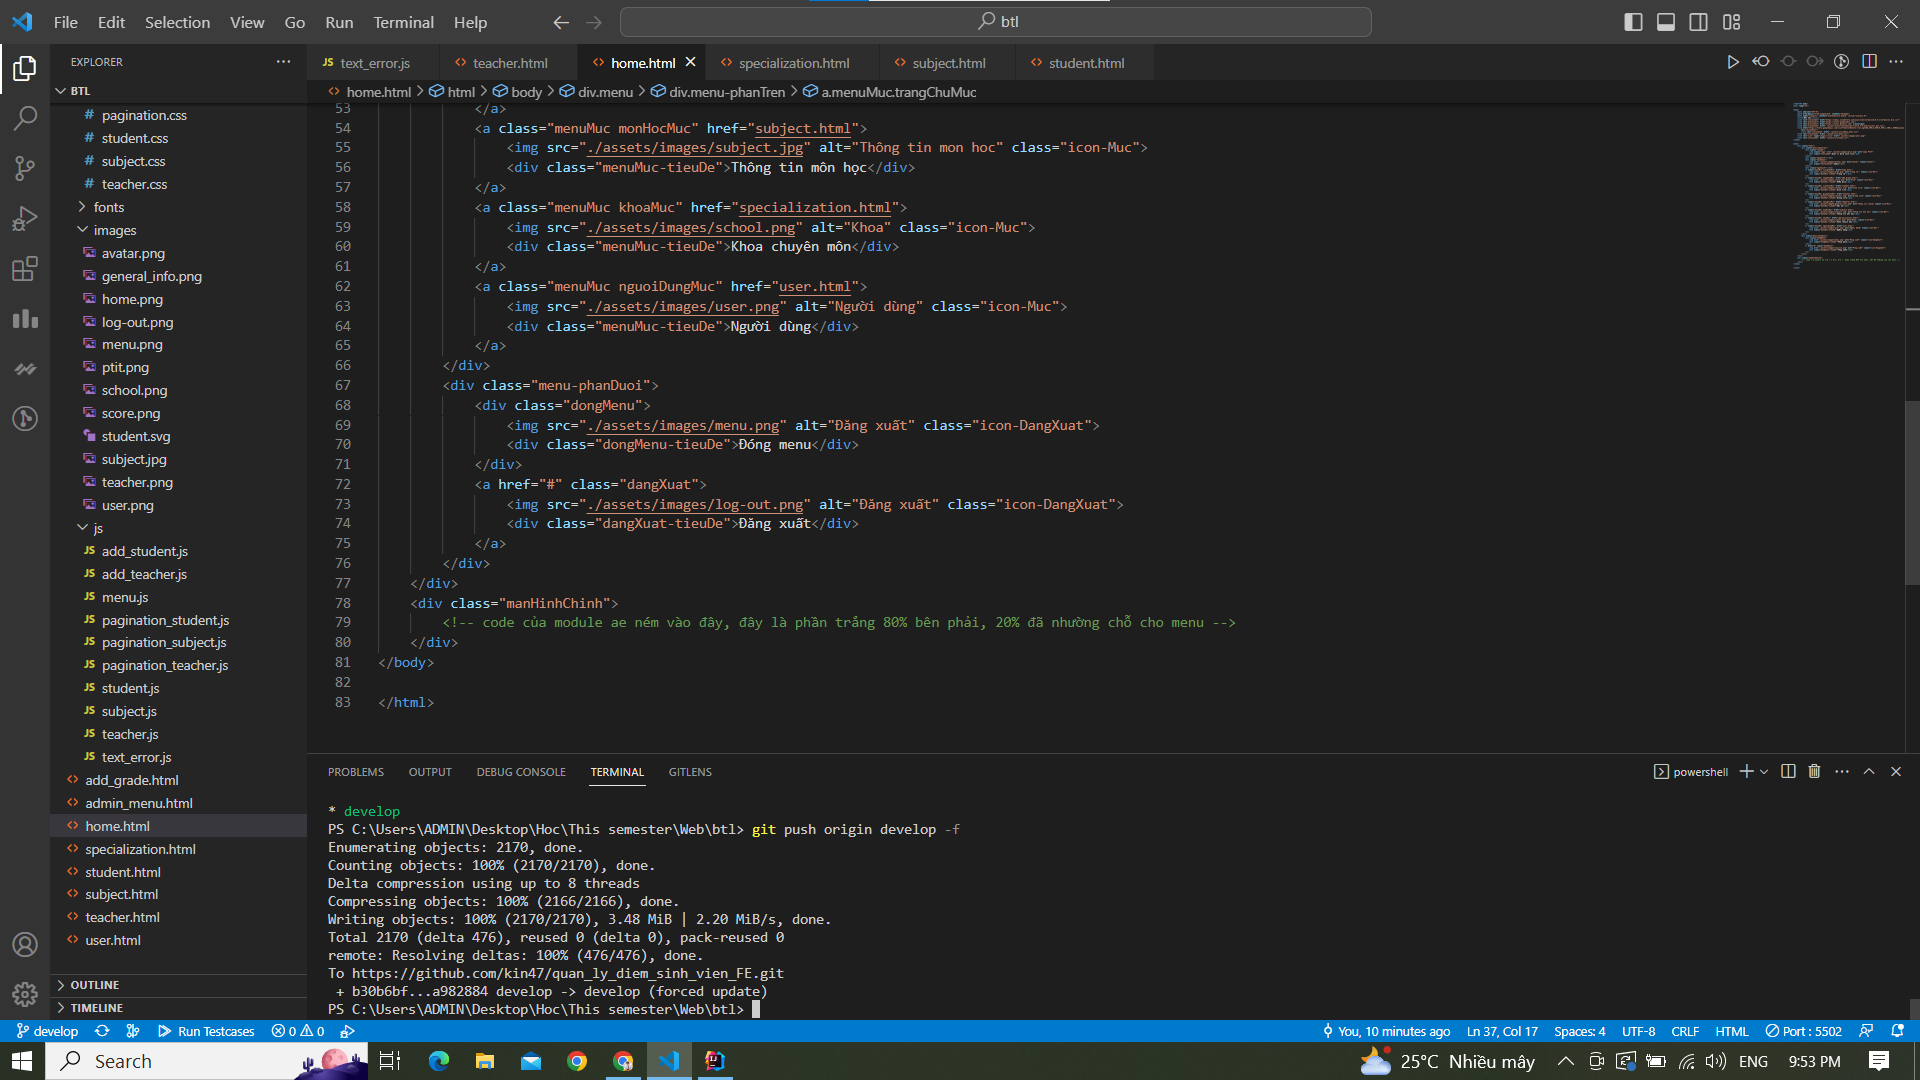Open Source Control view
This screenshot has height=1080, width=1920.
(25, 168)
